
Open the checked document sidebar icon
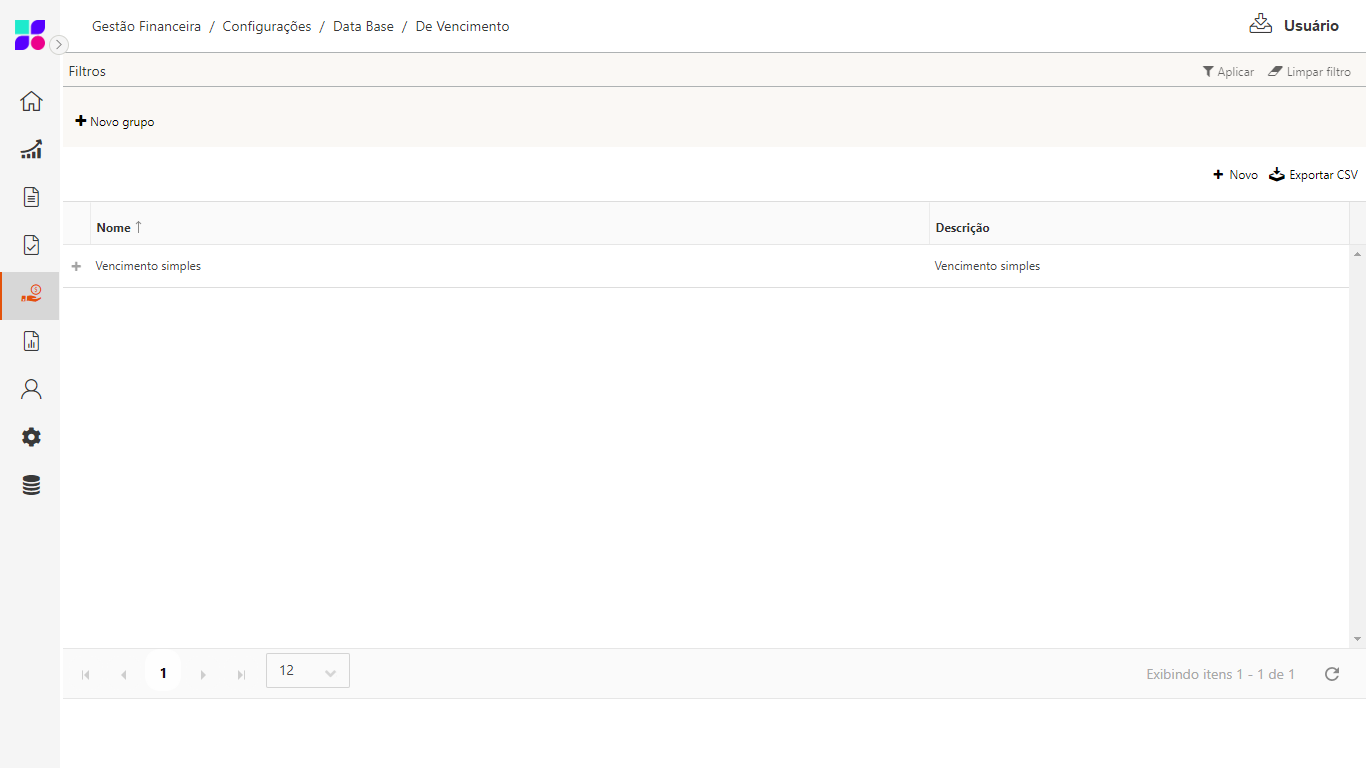(31, 245)
